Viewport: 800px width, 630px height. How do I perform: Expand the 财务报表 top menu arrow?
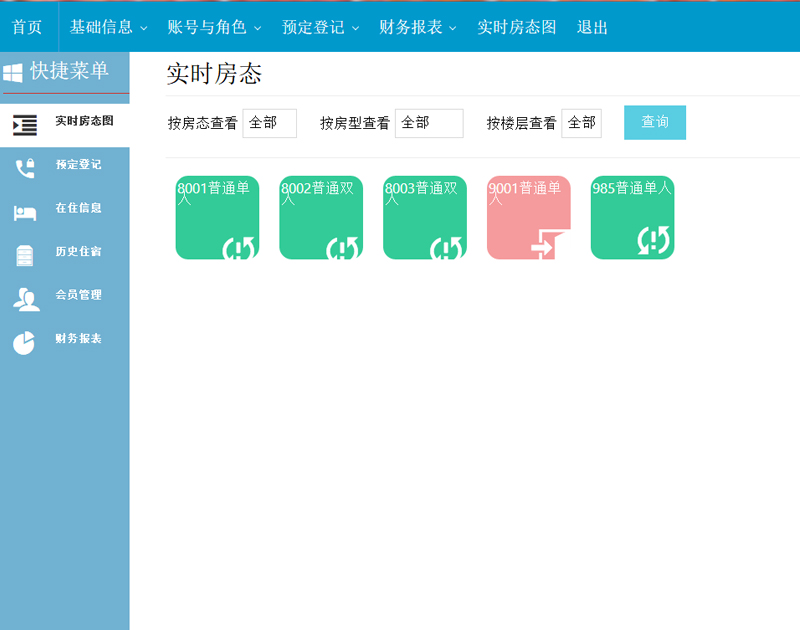(453, 29)
